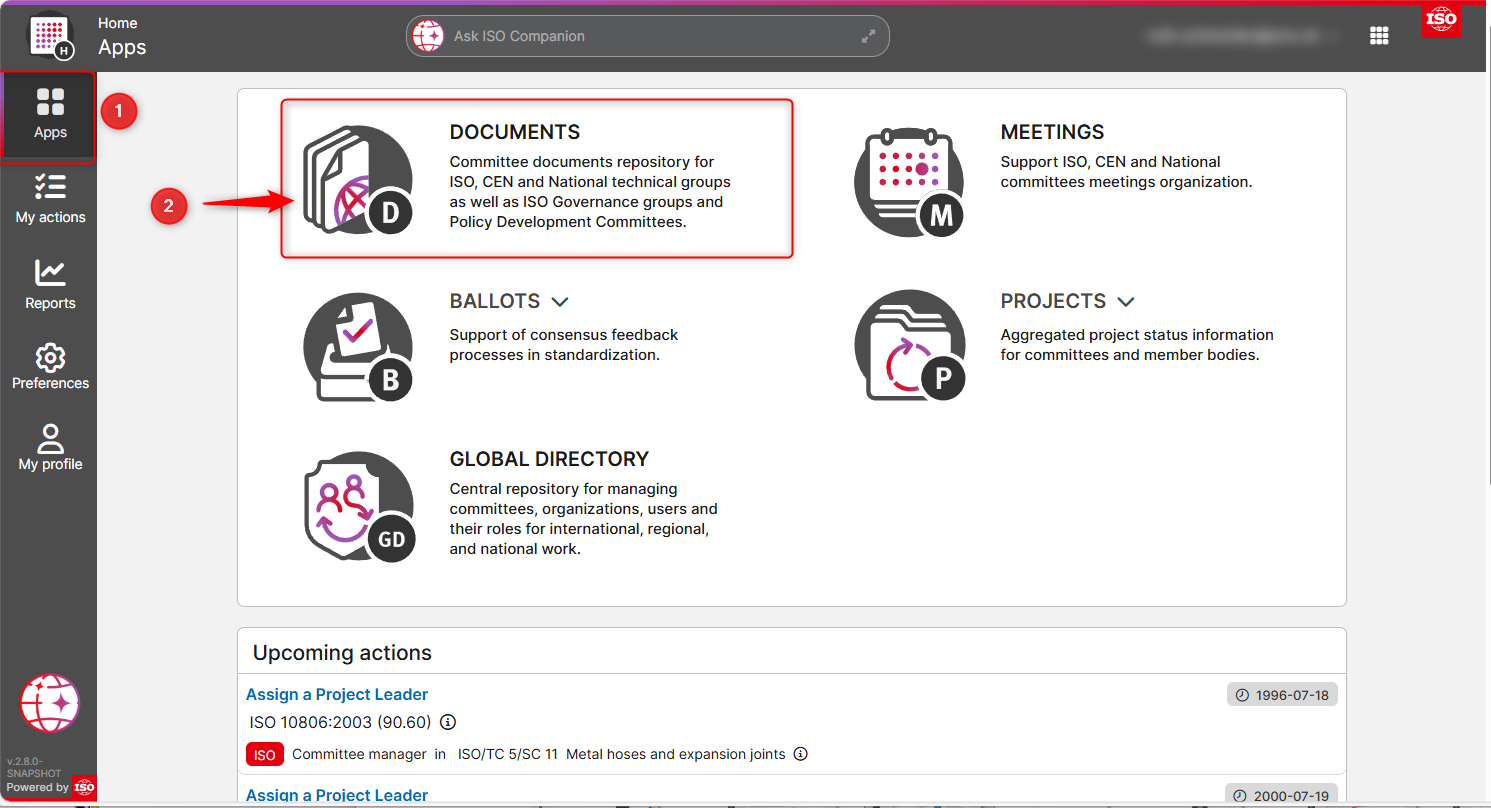Expand the PROJECTS chevron dropdown
The image size is (1491, 808).
[1126, 301]
